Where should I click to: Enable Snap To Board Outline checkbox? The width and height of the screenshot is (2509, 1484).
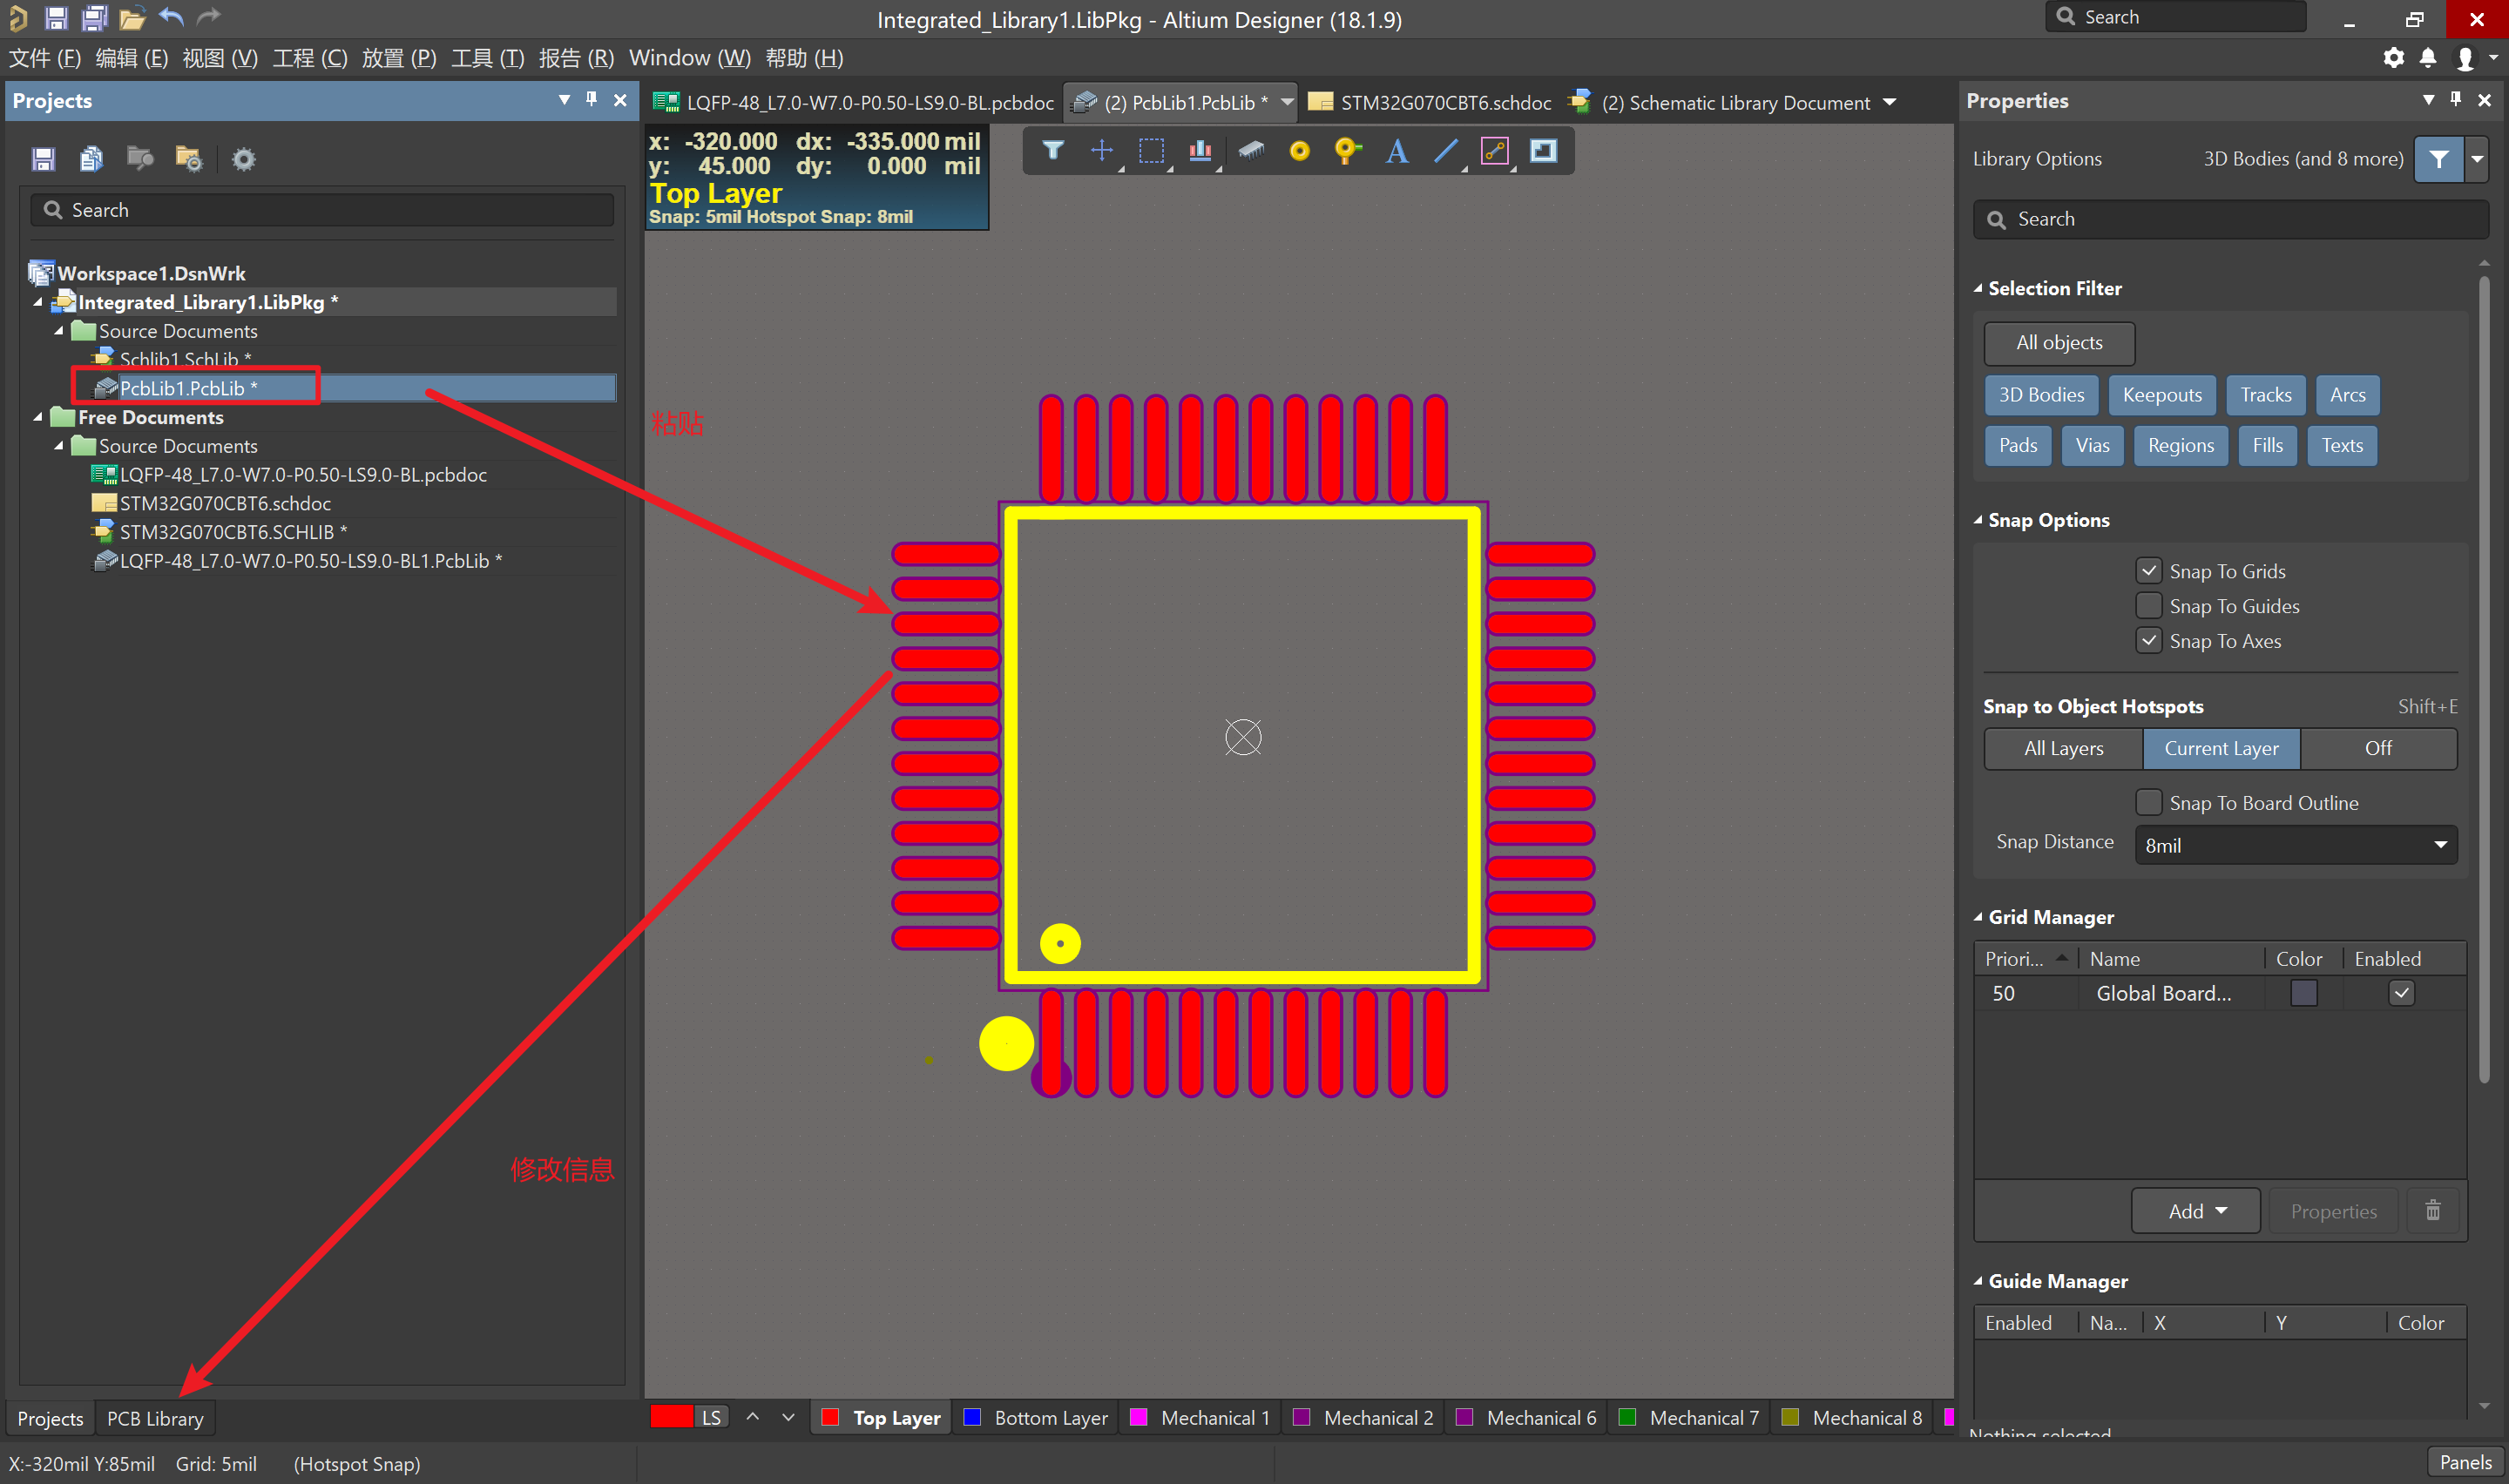point(2149,802)
